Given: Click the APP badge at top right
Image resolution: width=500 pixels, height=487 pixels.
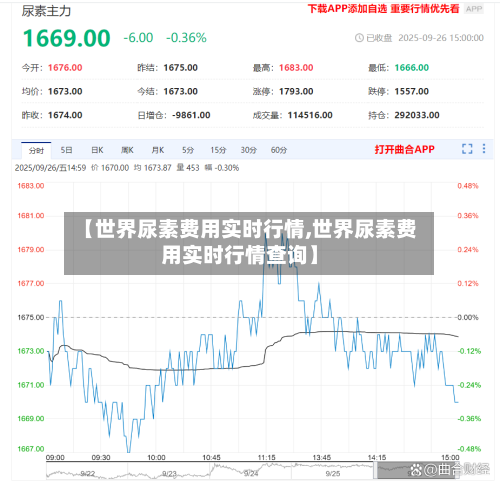Looking at the screenshot, I should click(474, 9).
